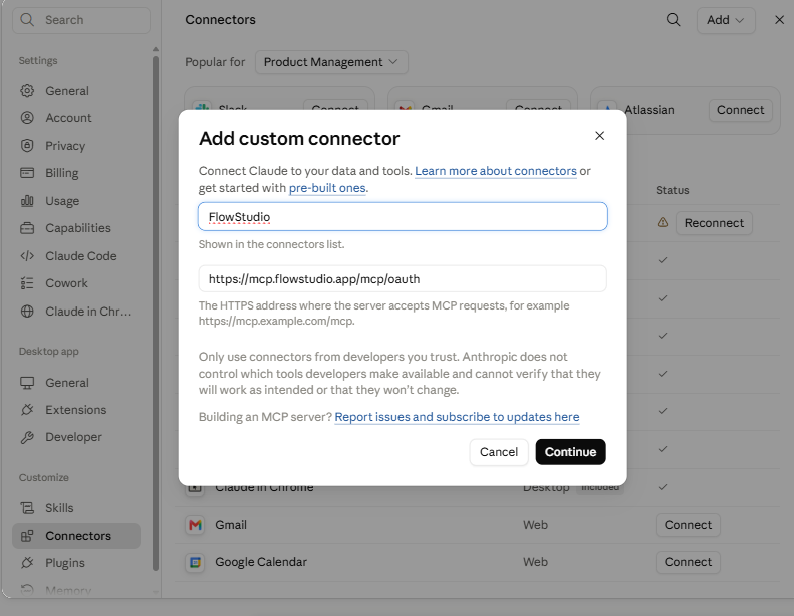This screenshot has width=794, height=616.
Task: Click the Capabilities briefcase icon
Action: tap(27, 228)
